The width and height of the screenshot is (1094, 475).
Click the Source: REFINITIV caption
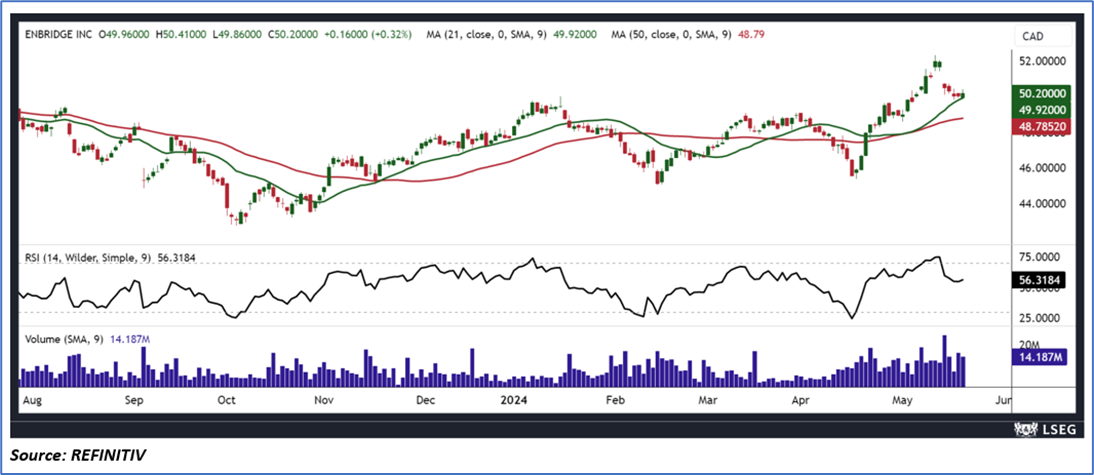coord(78,456)
